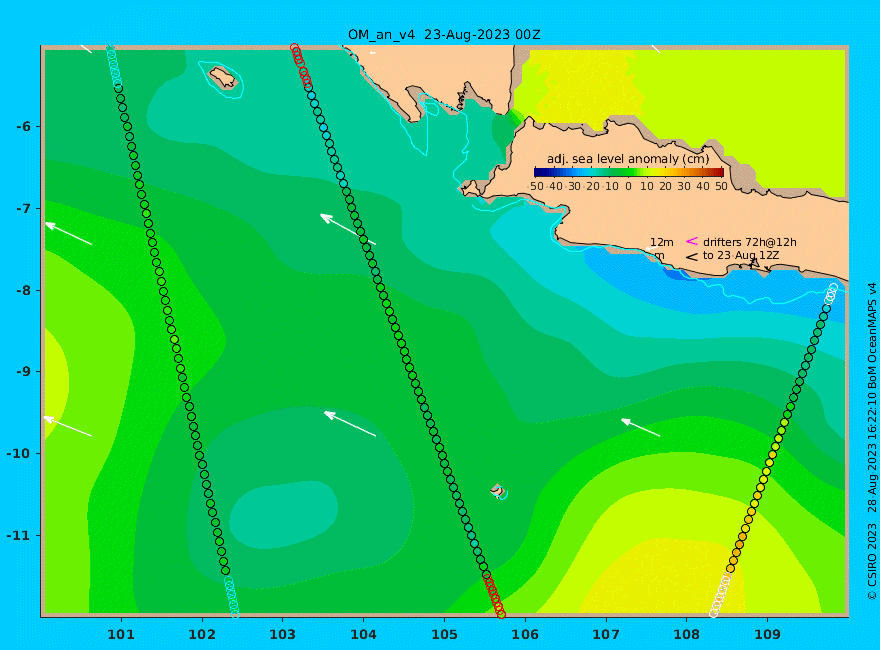Click latitude label -7
This screenshot has height=650, width=880.
[24, 209]
